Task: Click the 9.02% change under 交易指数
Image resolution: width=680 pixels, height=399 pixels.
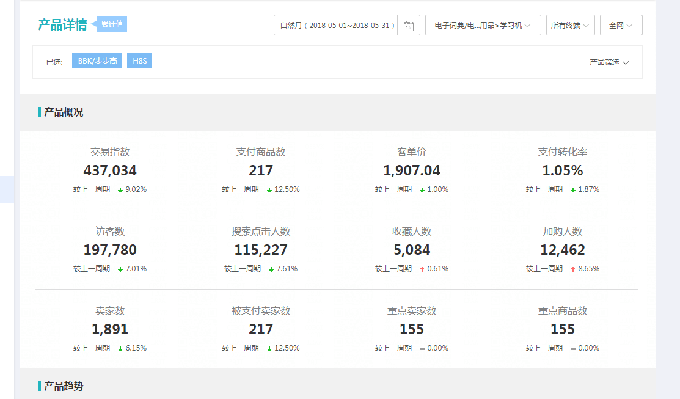Action: tap(136, 189)
